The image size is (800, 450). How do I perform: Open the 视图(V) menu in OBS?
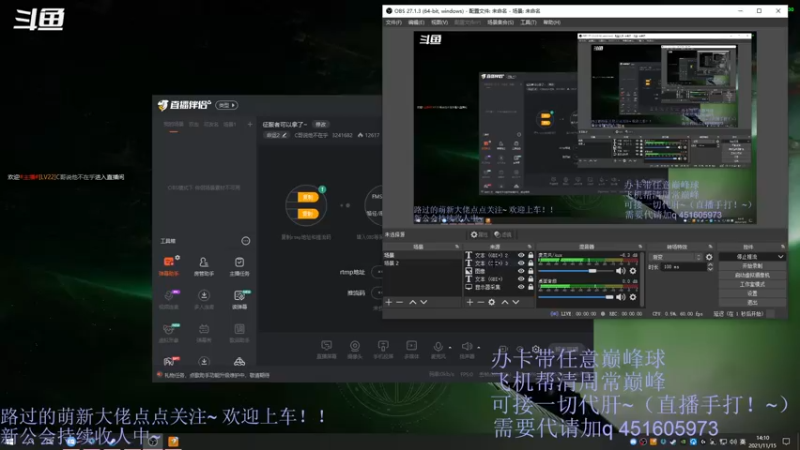coord(439,22)
